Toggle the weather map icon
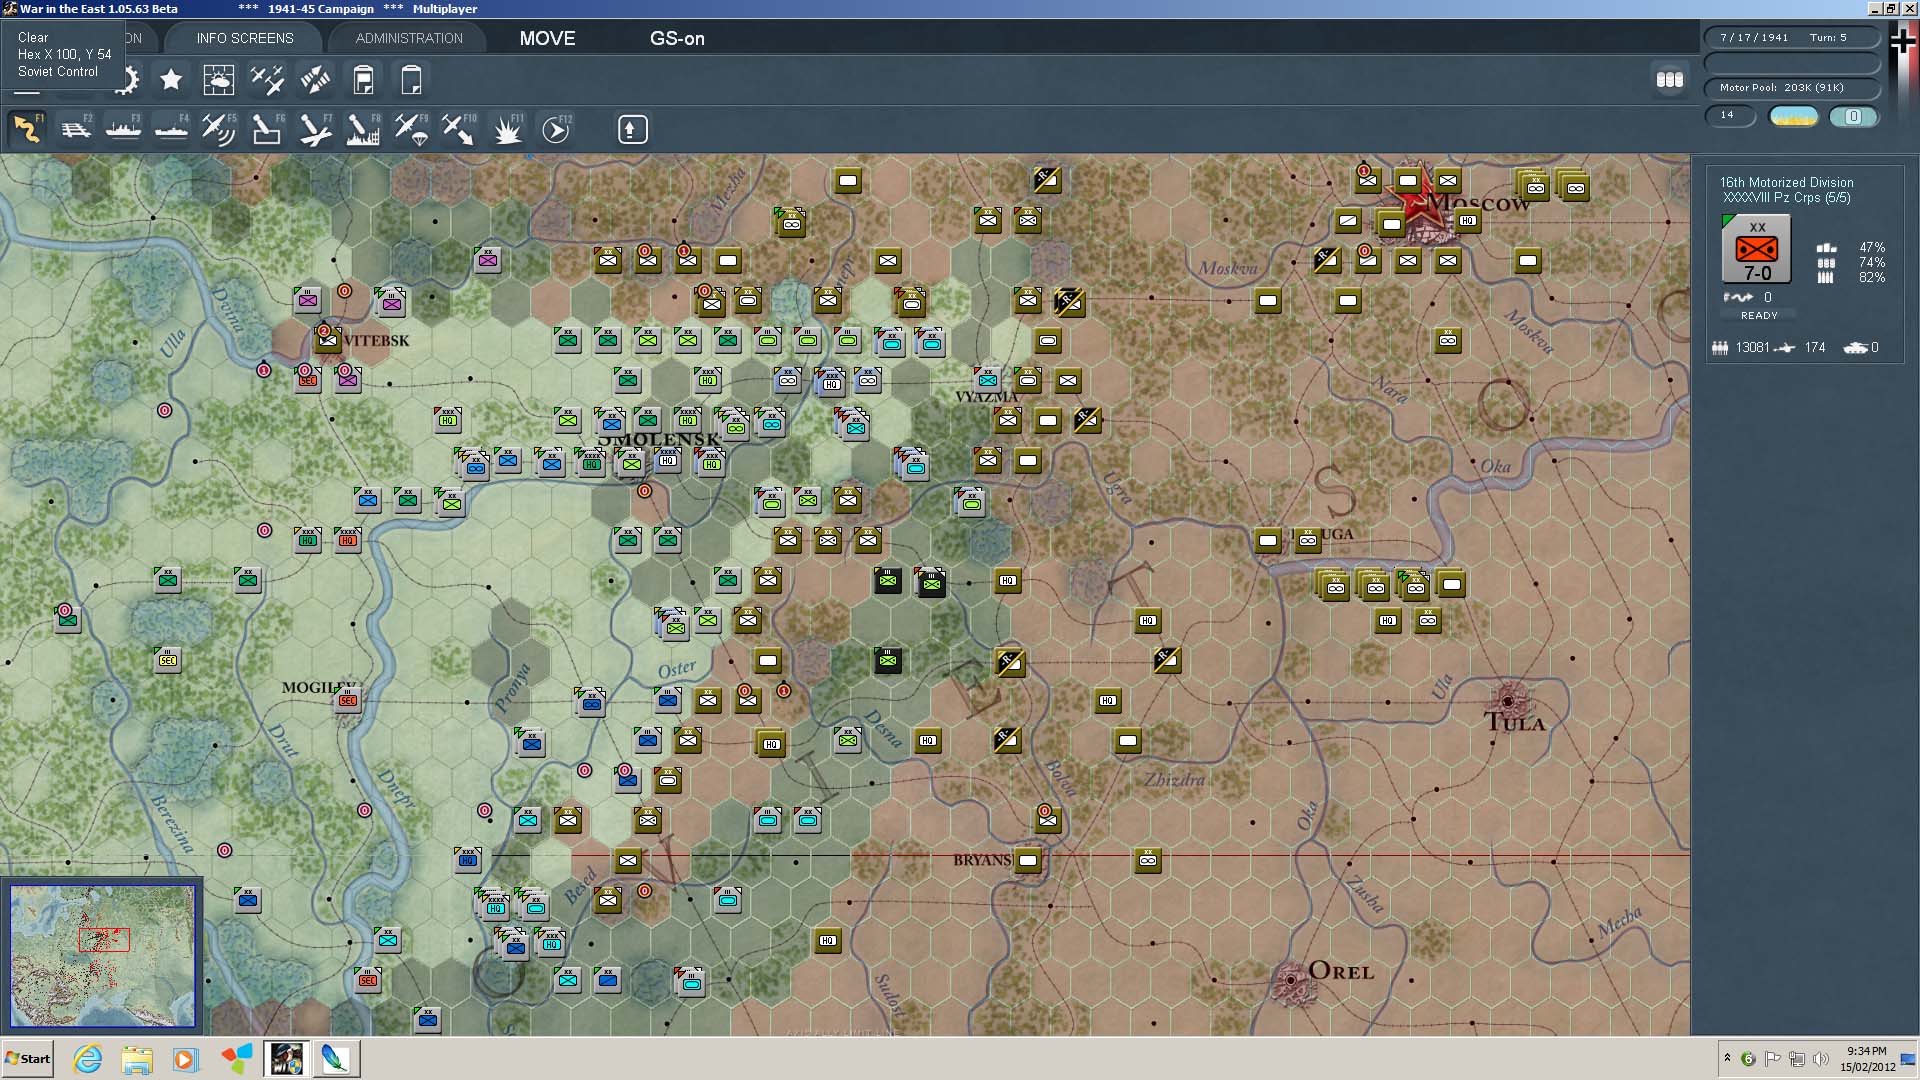Screen dimensions: 1920x1080 [x=218, y=79]
